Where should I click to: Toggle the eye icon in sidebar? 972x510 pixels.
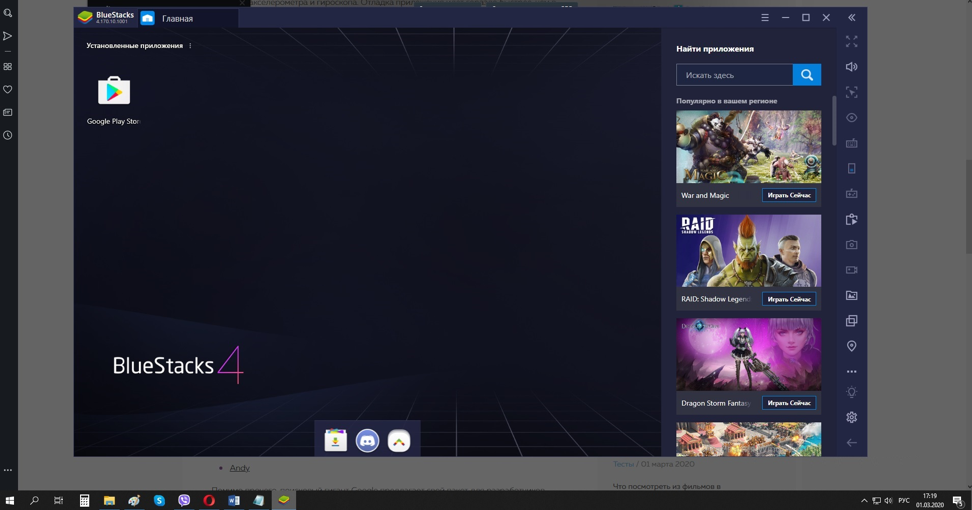pos(851,118)
